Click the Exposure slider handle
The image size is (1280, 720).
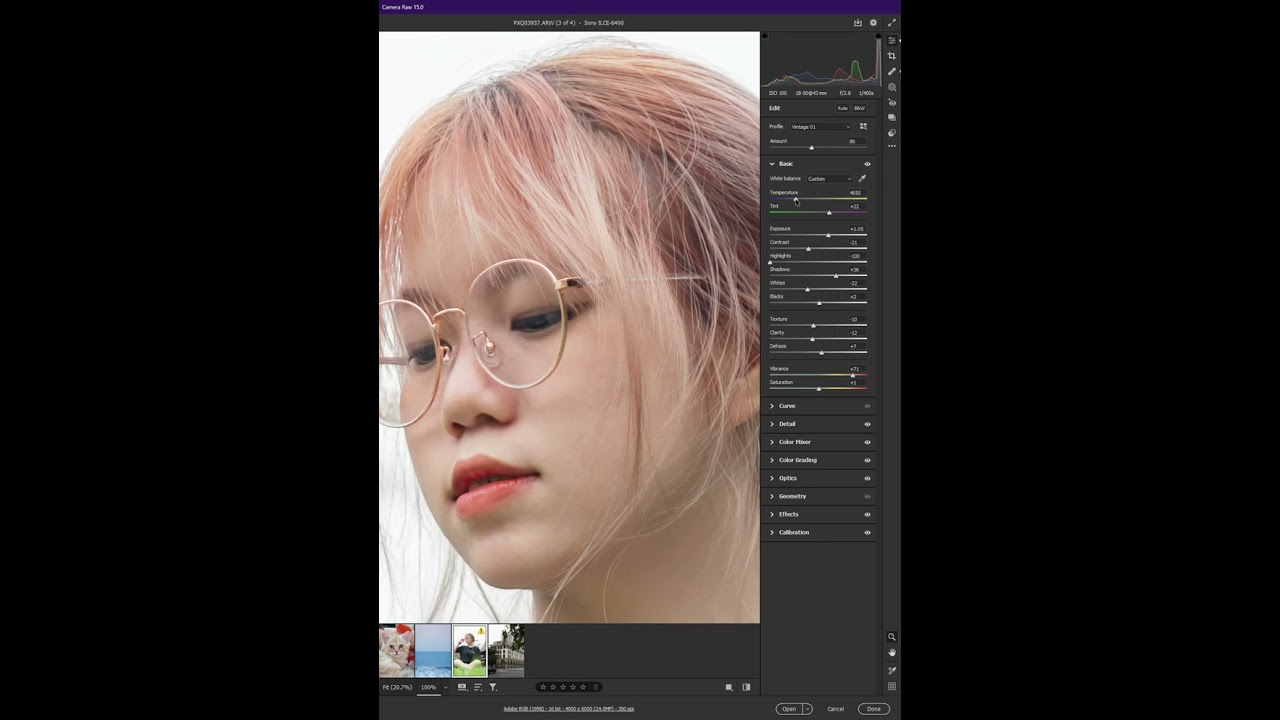[x=828, y=236]
